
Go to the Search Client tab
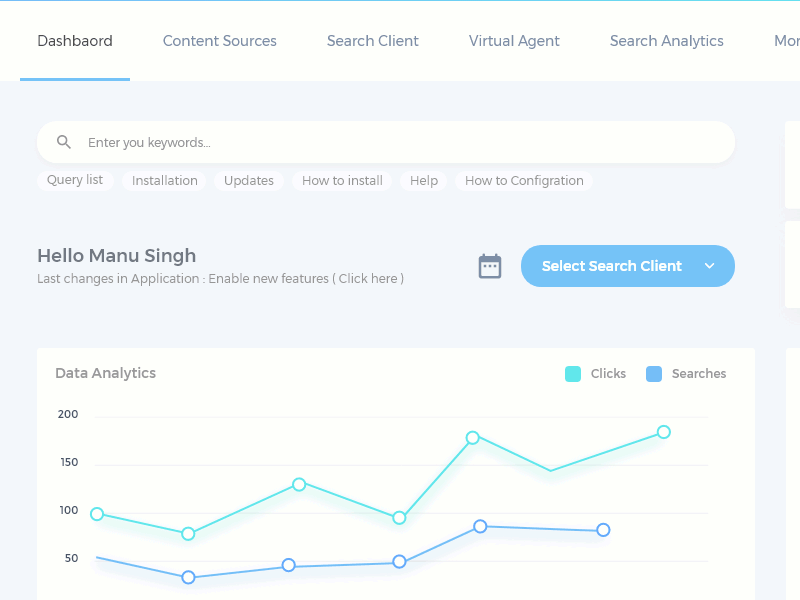[373, 41]
